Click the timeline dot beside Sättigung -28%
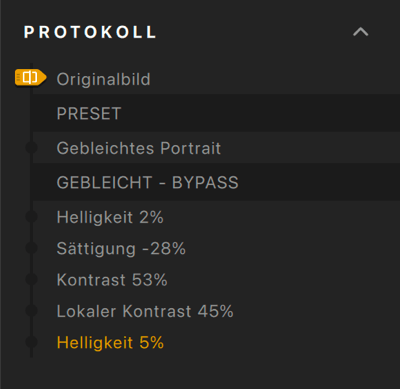 point(32,248)
